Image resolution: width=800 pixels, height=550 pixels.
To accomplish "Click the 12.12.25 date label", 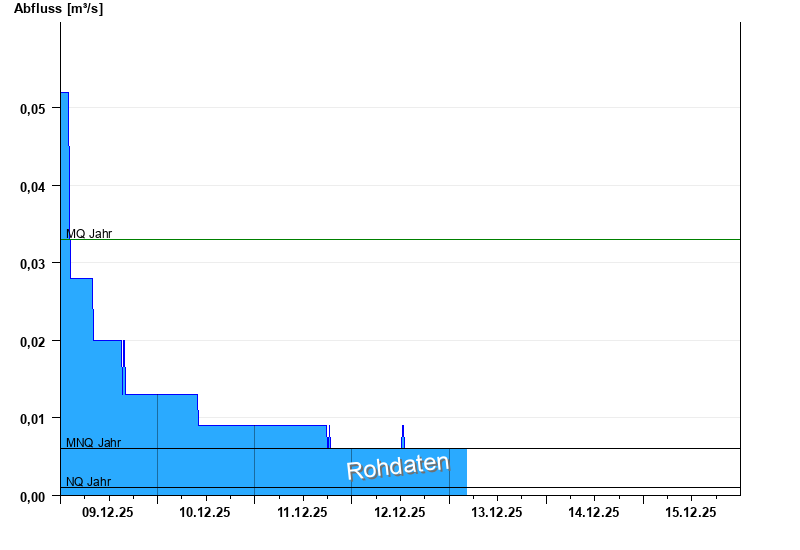I will pos(399,512).
